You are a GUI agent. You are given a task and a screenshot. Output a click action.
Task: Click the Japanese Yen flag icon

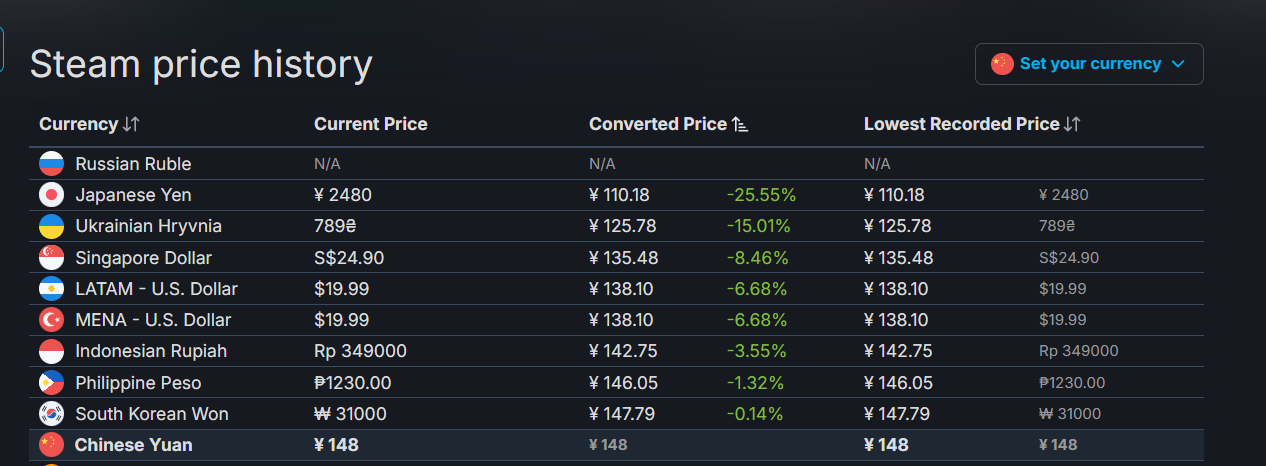[x=51, y=195]
